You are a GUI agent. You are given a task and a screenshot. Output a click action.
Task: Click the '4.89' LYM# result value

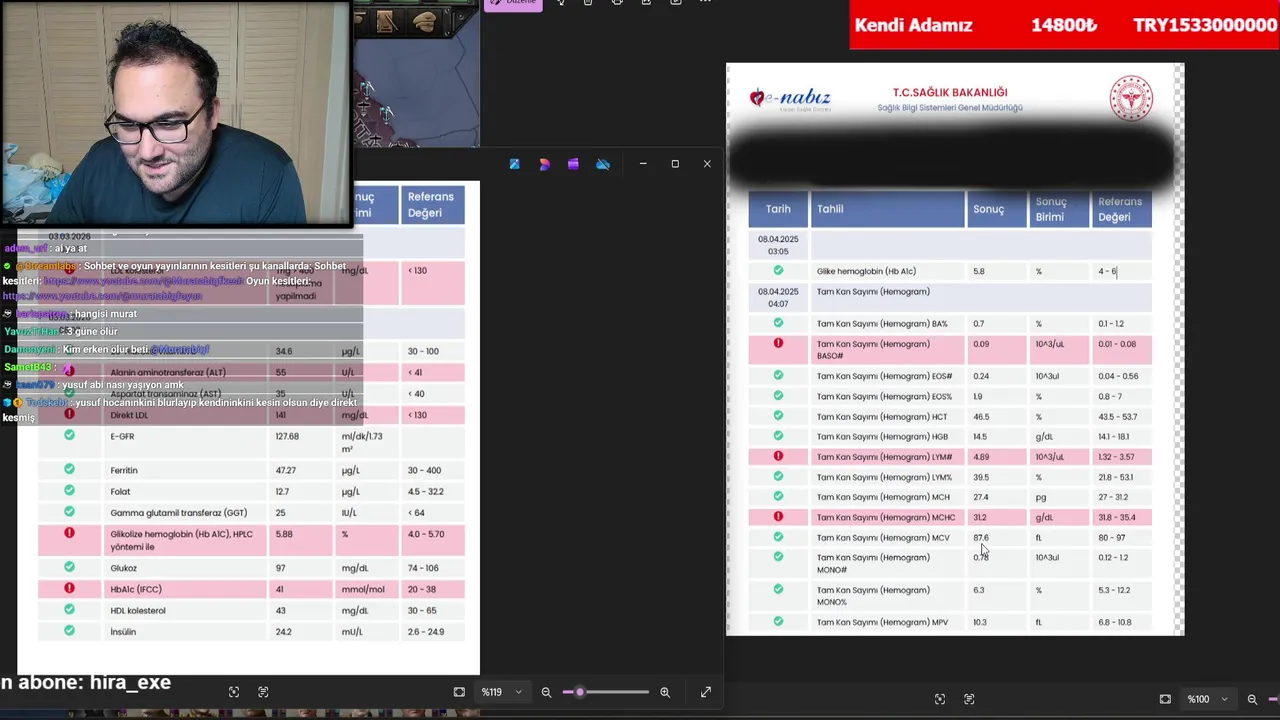click(x=981, y=457)
